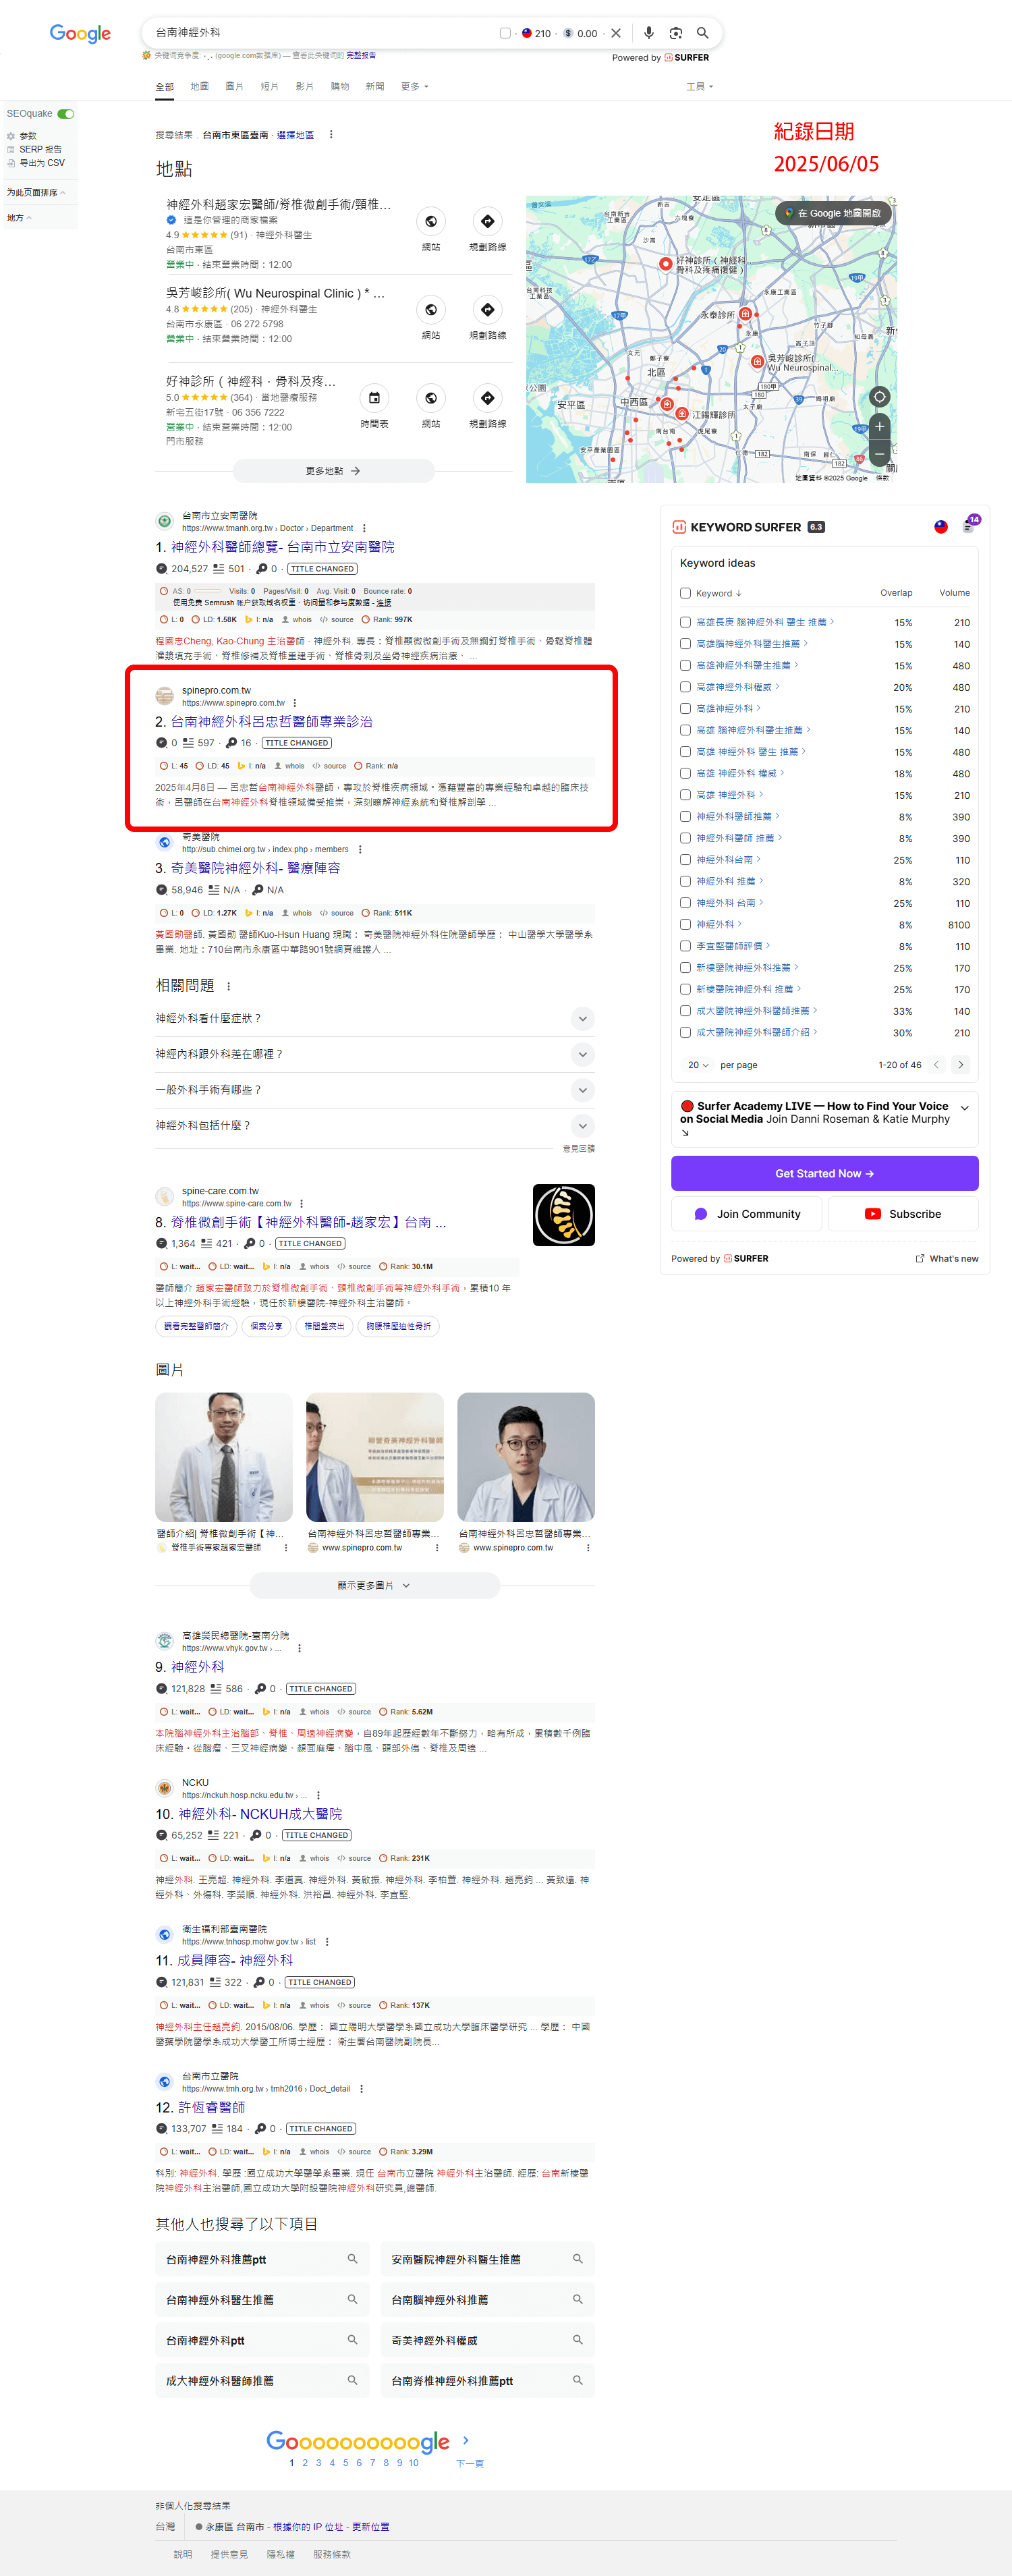Switch to the 短片 tab
The image size is (1012, 2576).
point(270,87)
